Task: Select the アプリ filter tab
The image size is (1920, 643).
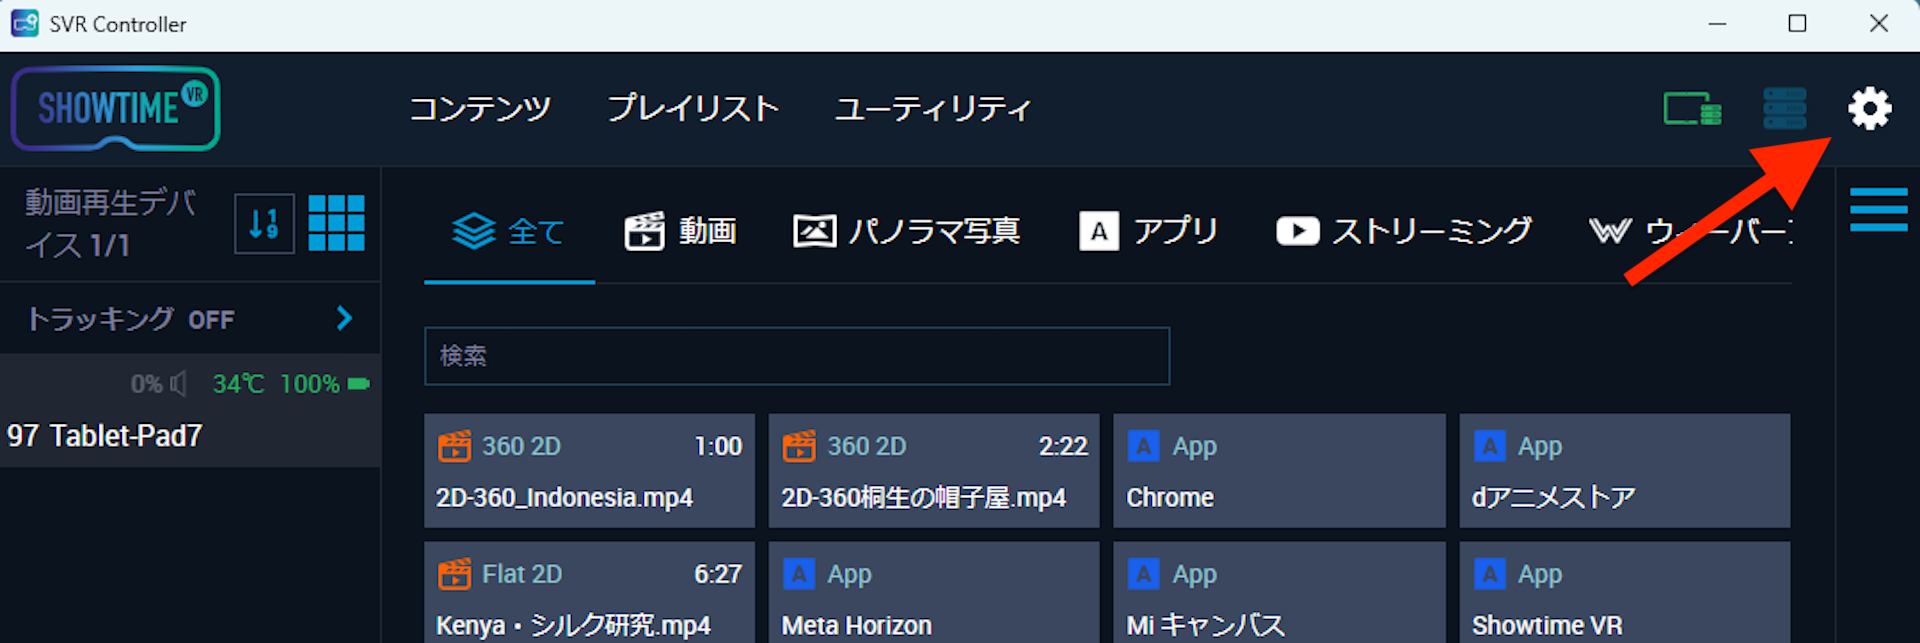Action: pyautogui.click(x=1148, y=232)
